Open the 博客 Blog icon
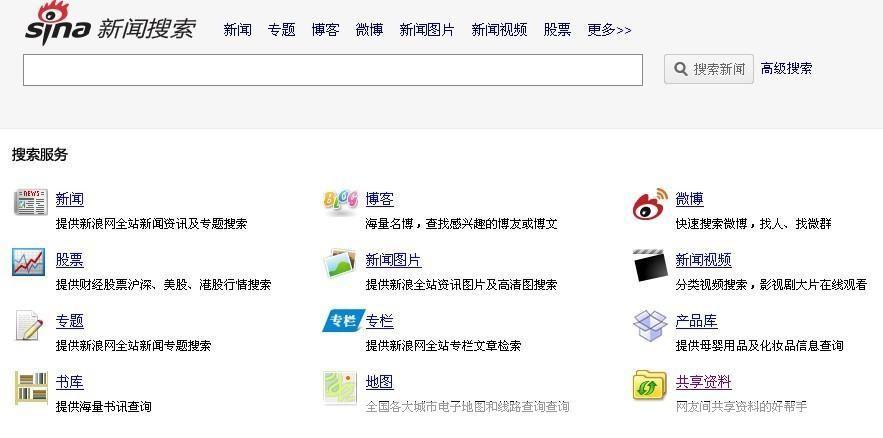Screen dimensions: 883x438 (x=340, y=202)
